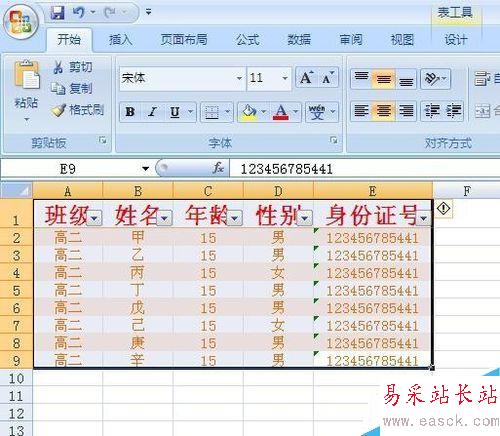
Task: Toggle align text right
Action: (406, 111)
